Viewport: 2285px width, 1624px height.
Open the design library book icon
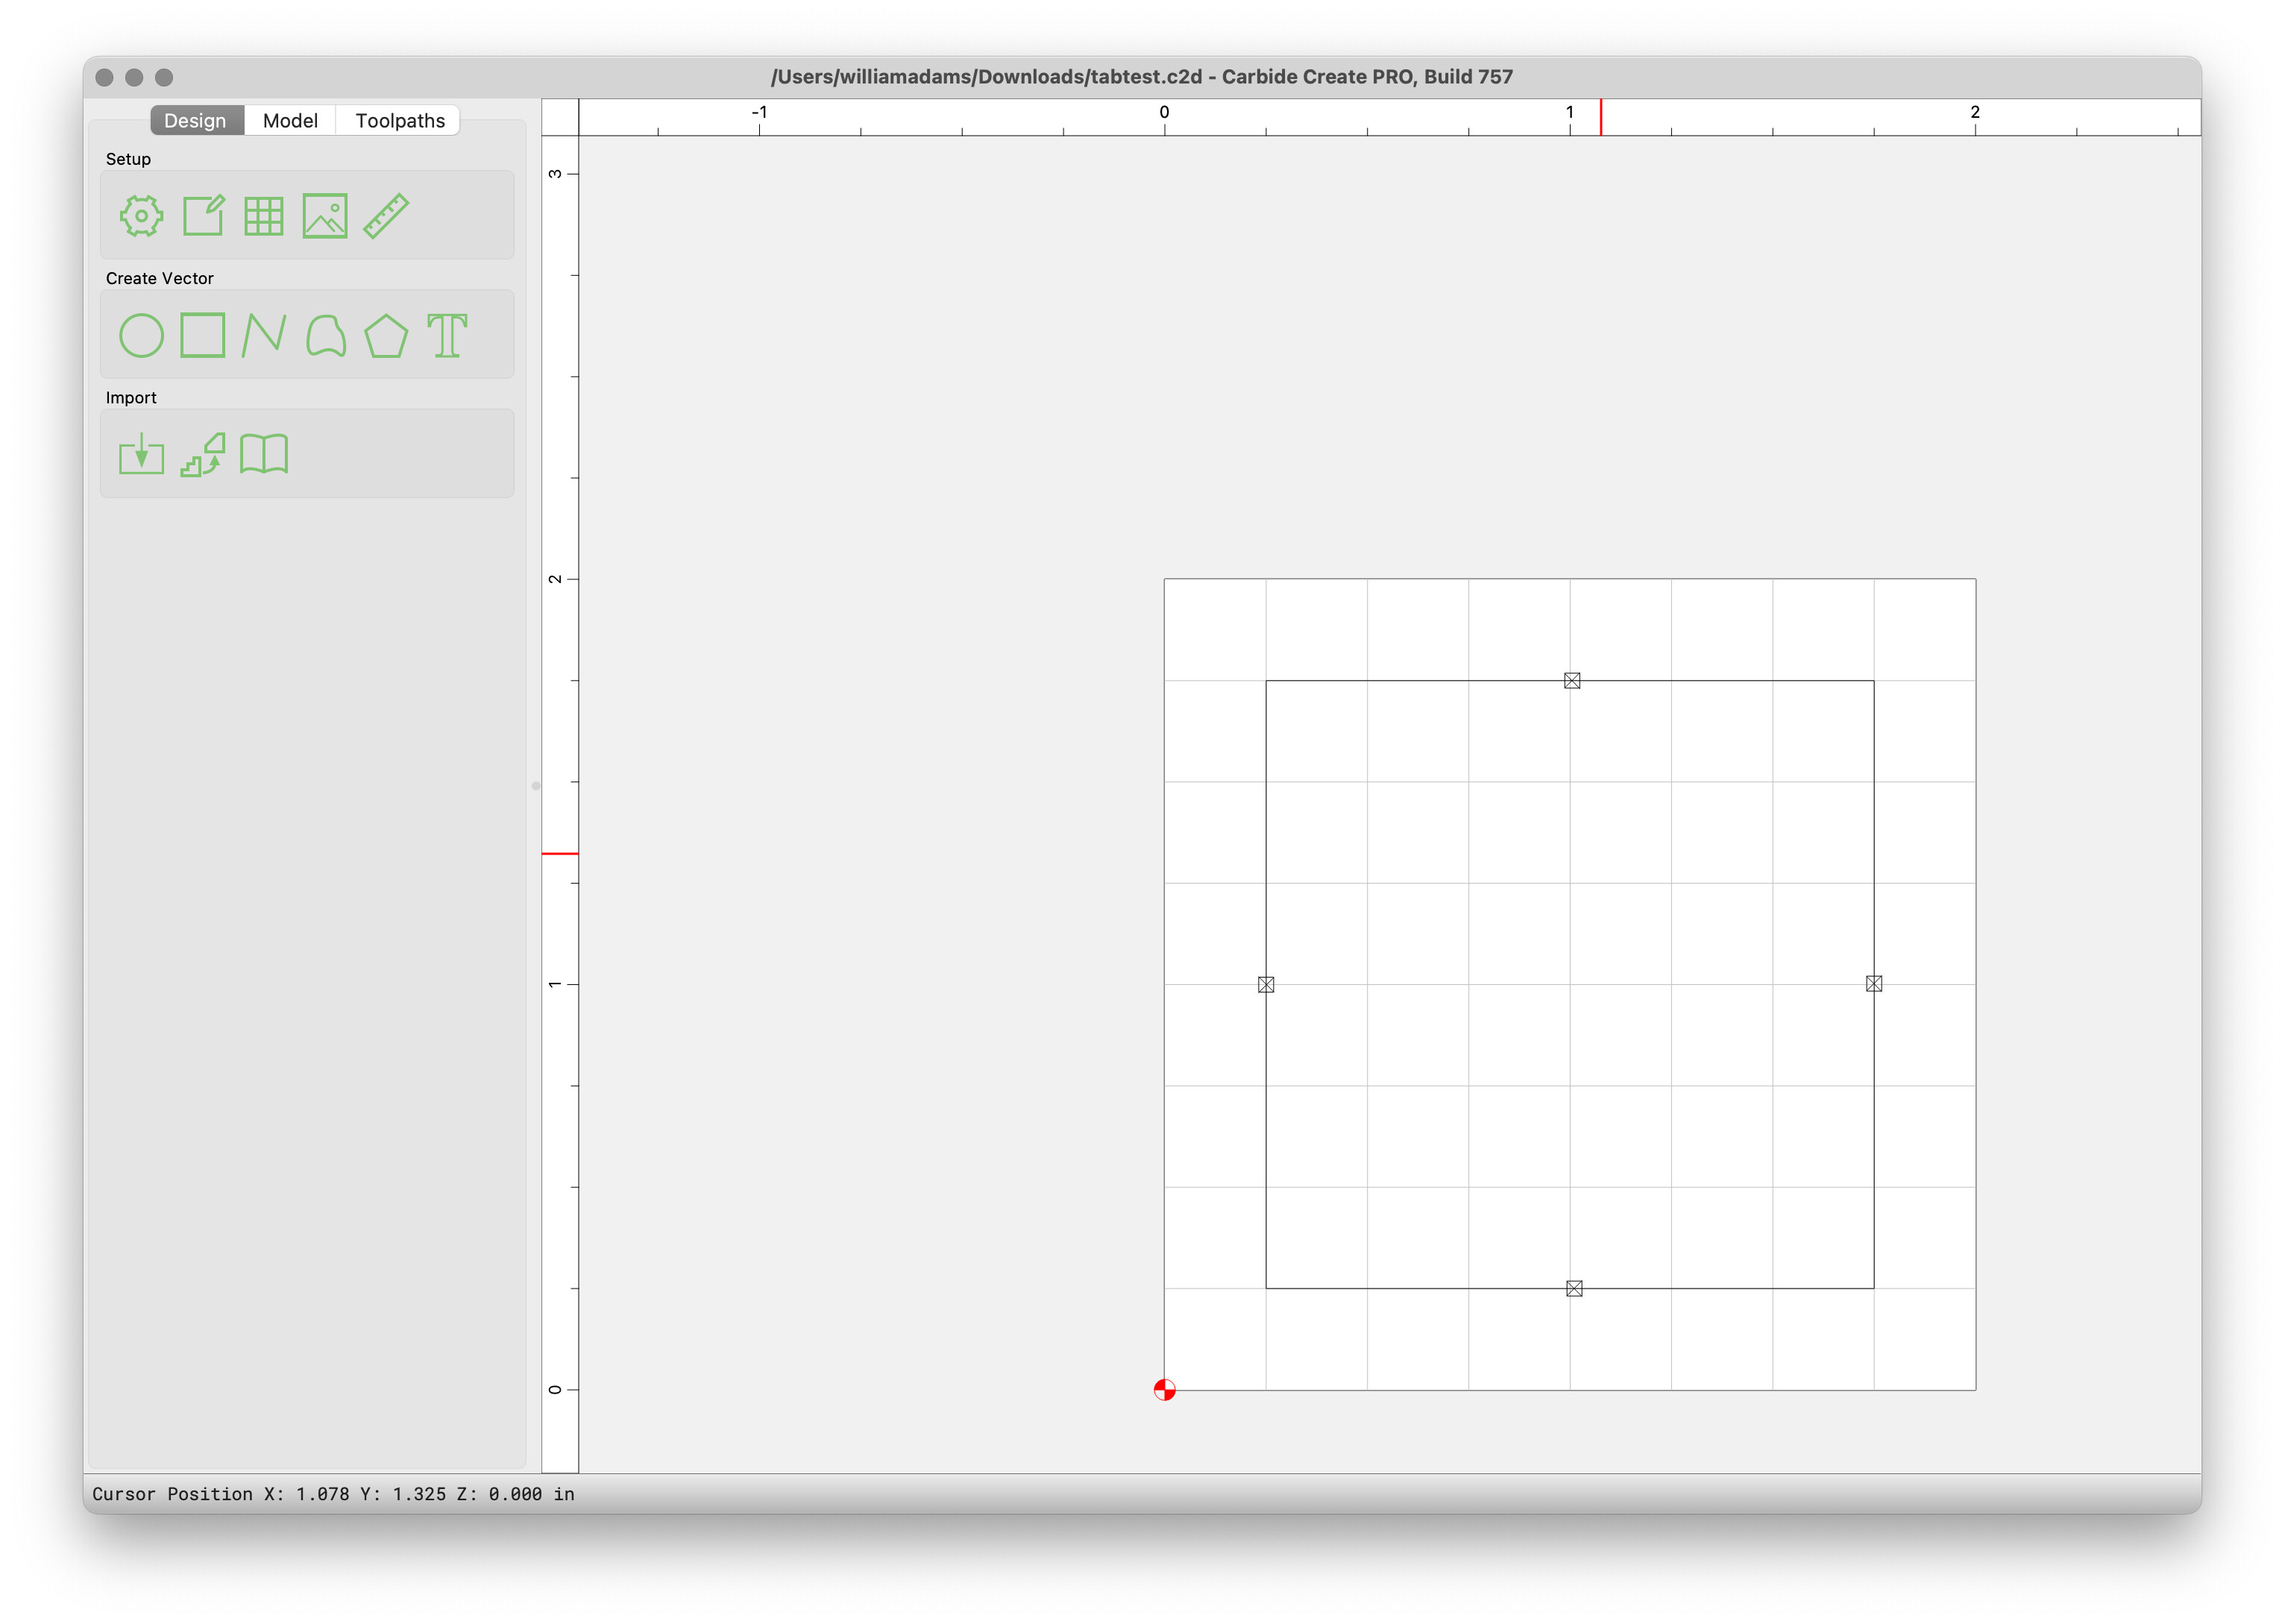pos(264,454)
